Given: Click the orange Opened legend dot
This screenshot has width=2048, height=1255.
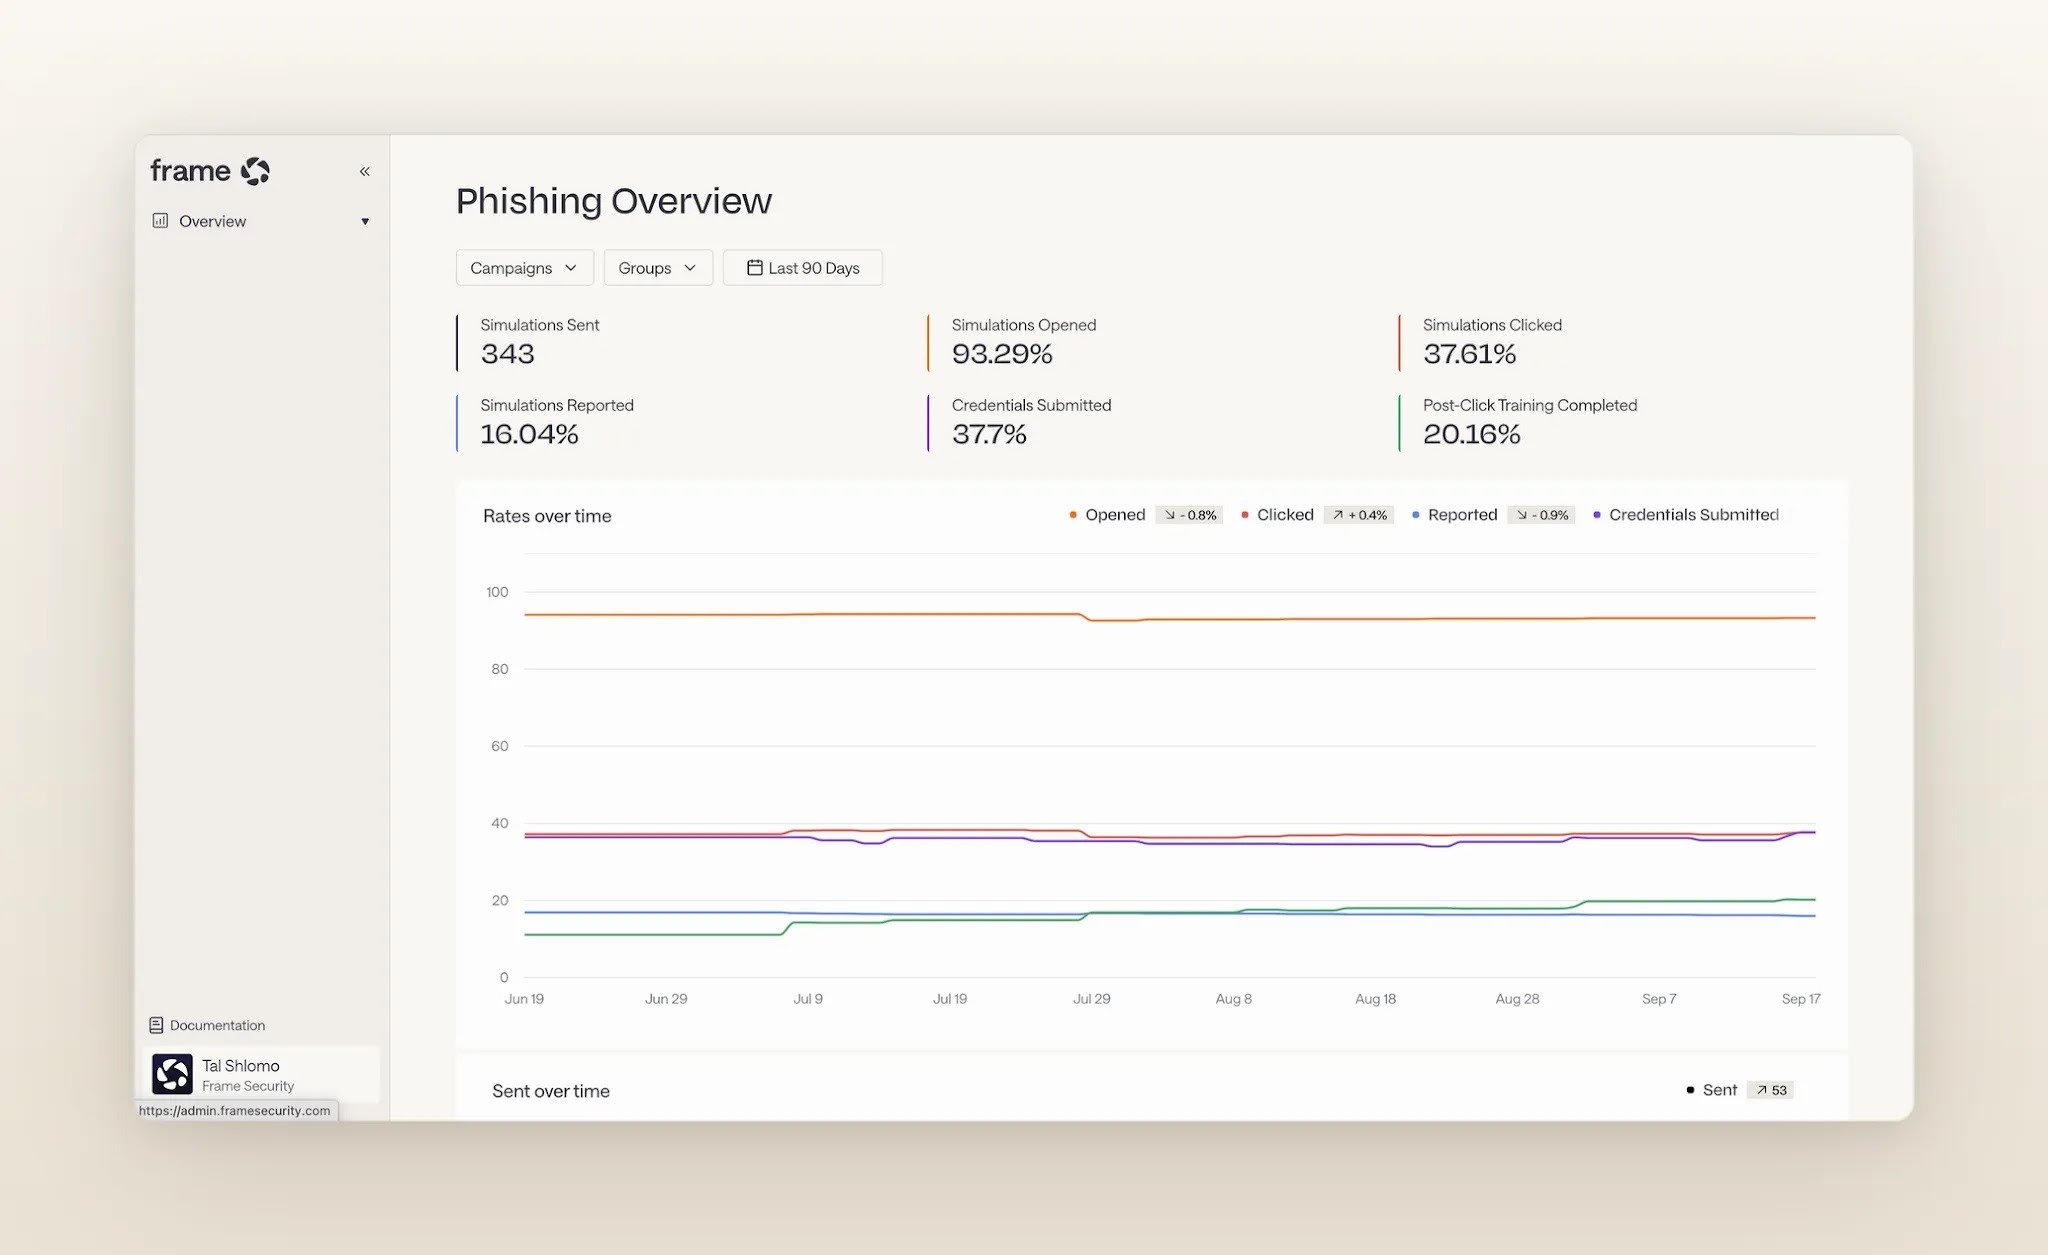Looking at the screenshot, I should tap(1073, 515).
